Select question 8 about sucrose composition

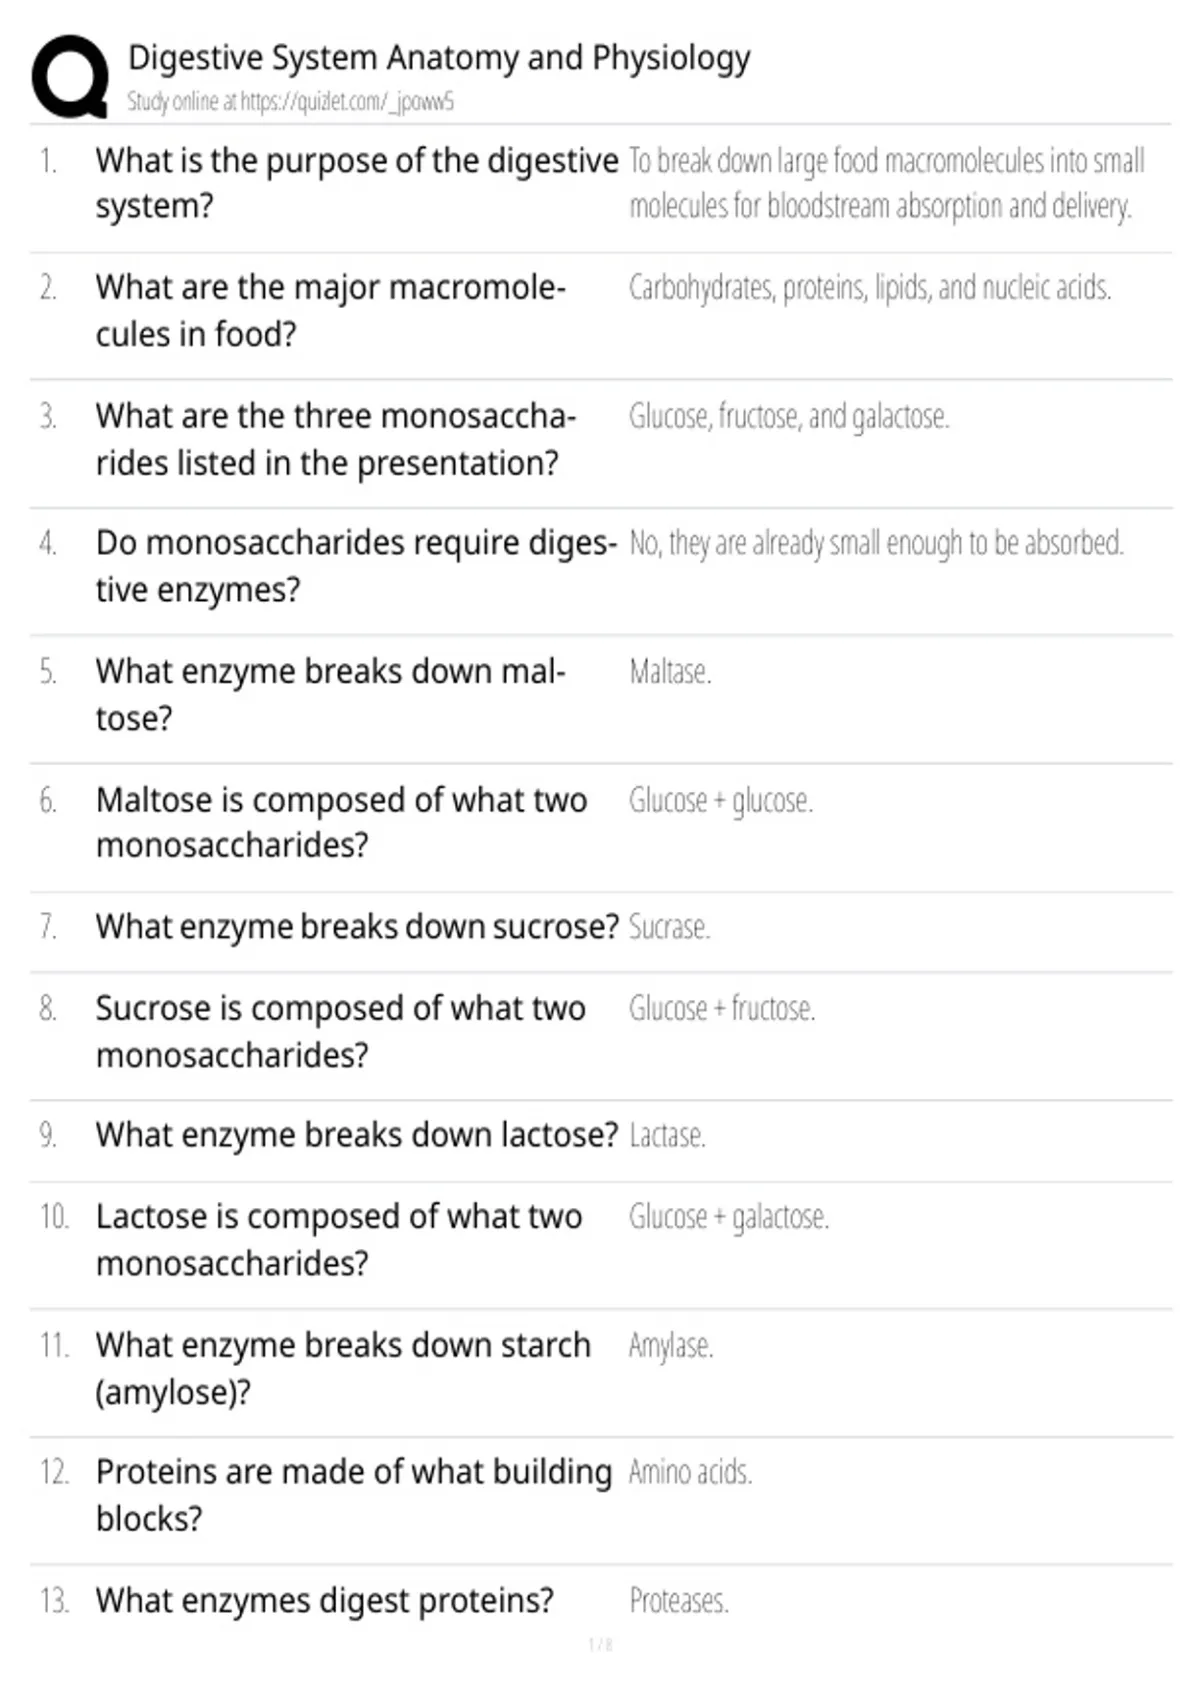(x=341, y=1031)
